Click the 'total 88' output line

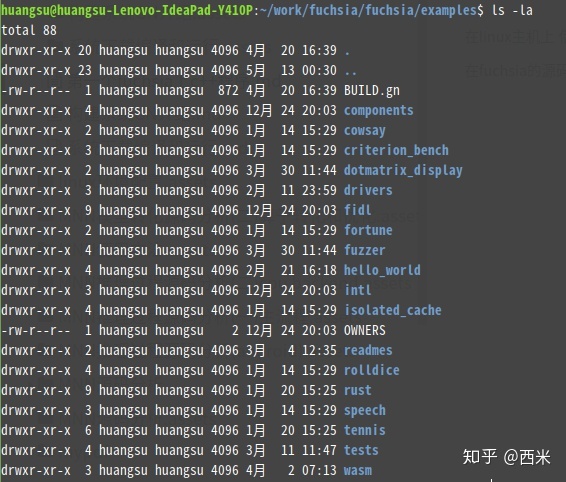[x=29, y=30]
